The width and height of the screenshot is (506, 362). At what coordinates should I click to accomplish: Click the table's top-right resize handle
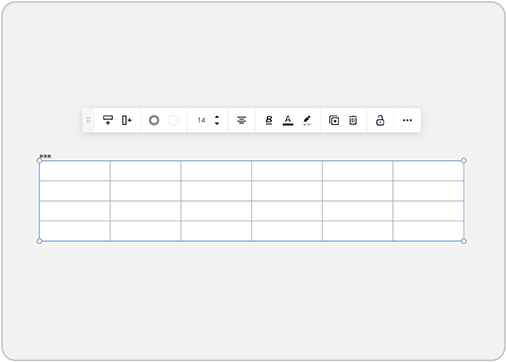pos(464,161)
